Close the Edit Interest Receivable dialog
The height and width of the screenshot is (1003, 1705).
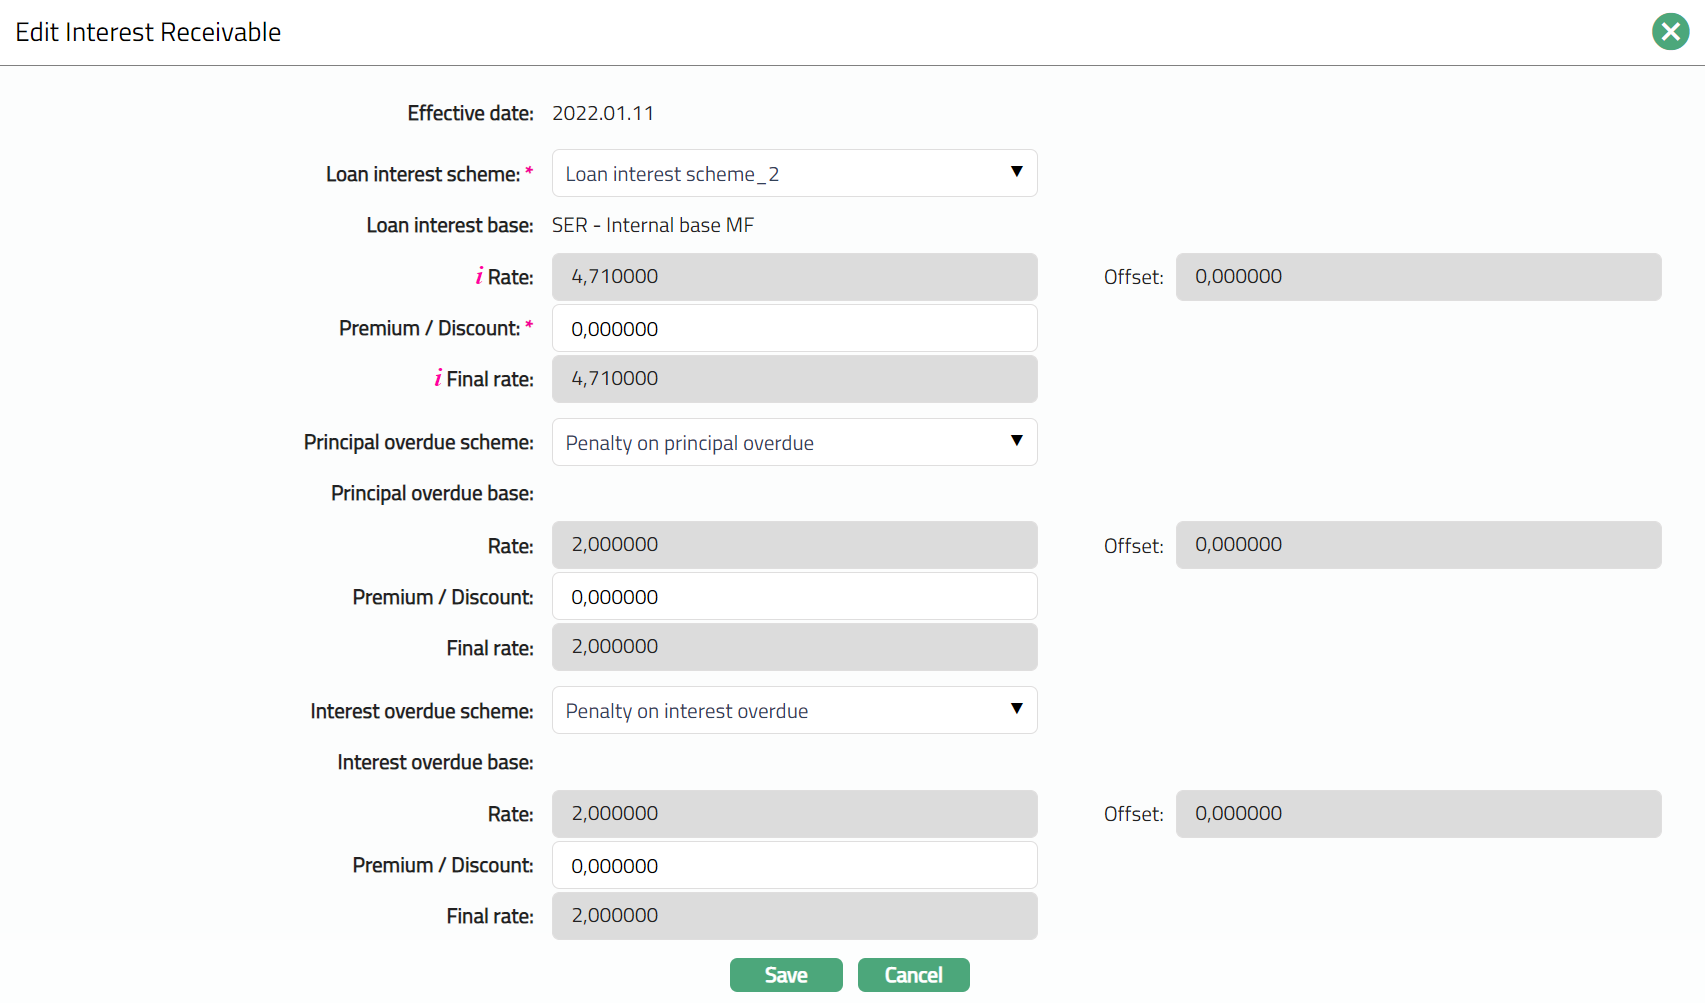1670,32
